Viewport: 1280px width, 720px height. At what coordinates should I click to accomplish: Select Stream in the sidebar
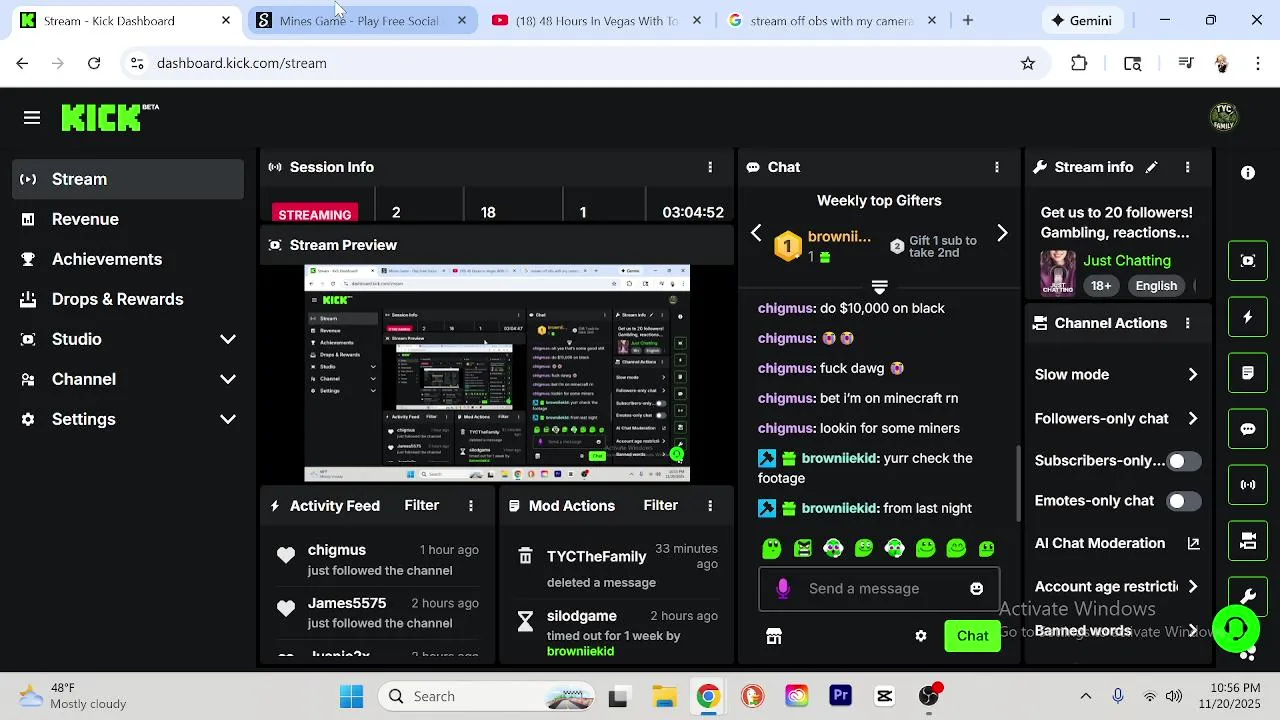point(128,179)
